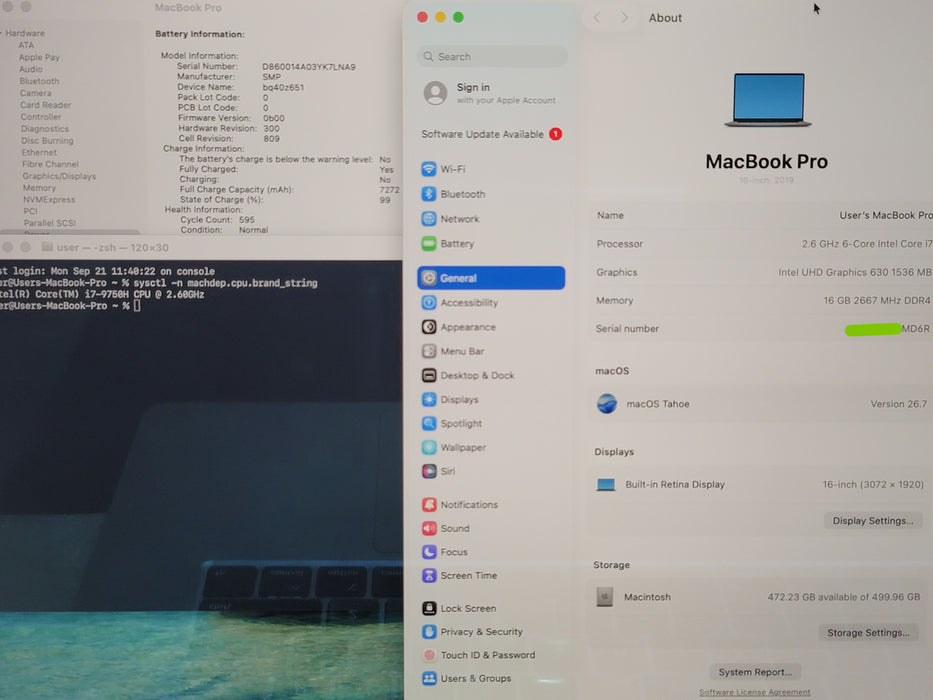The height and width of the screenshot is (700, 933).
Task: Select Audio in the Hardware list
Action: point(31,69)
